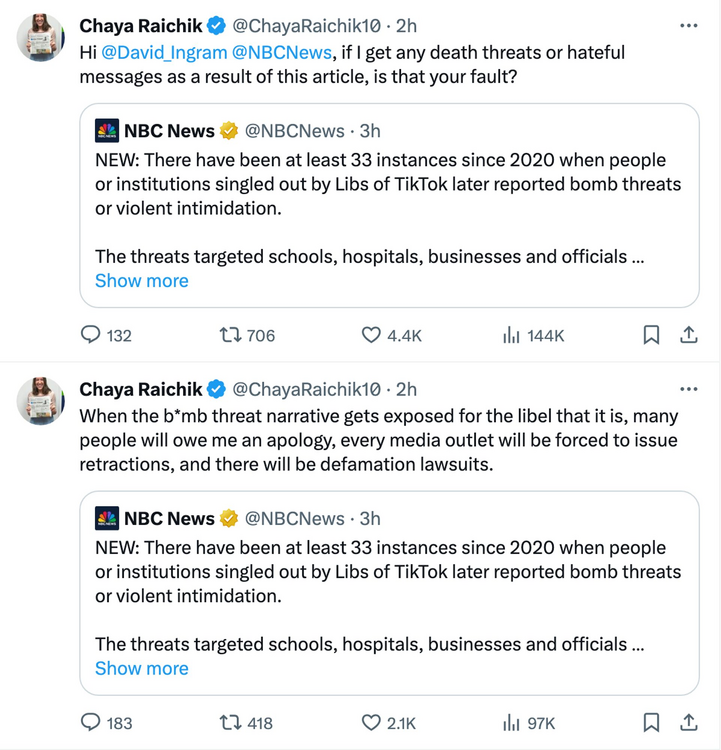Like the second tweet with 2.1K likes

click(x=371, y=722)
